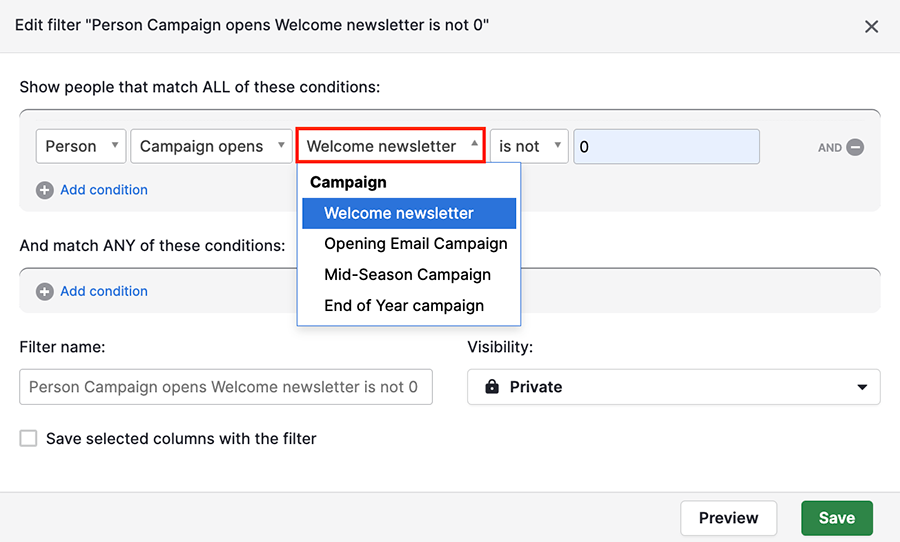Remove condition with the minus icon
The height and width of the screenshot is (542, 900).
[855, 147]
